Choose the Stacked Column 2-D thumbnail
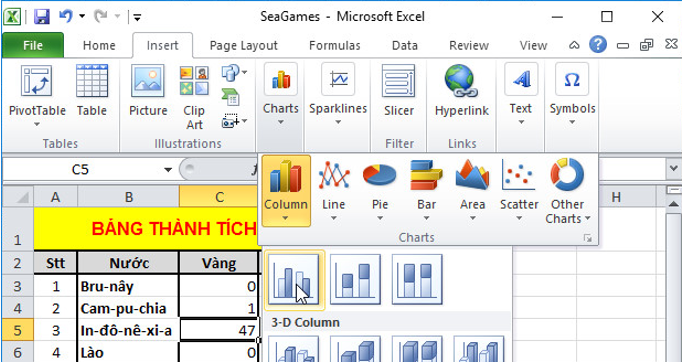This screenshot has height=363, width=682. [x=355, y=279]
